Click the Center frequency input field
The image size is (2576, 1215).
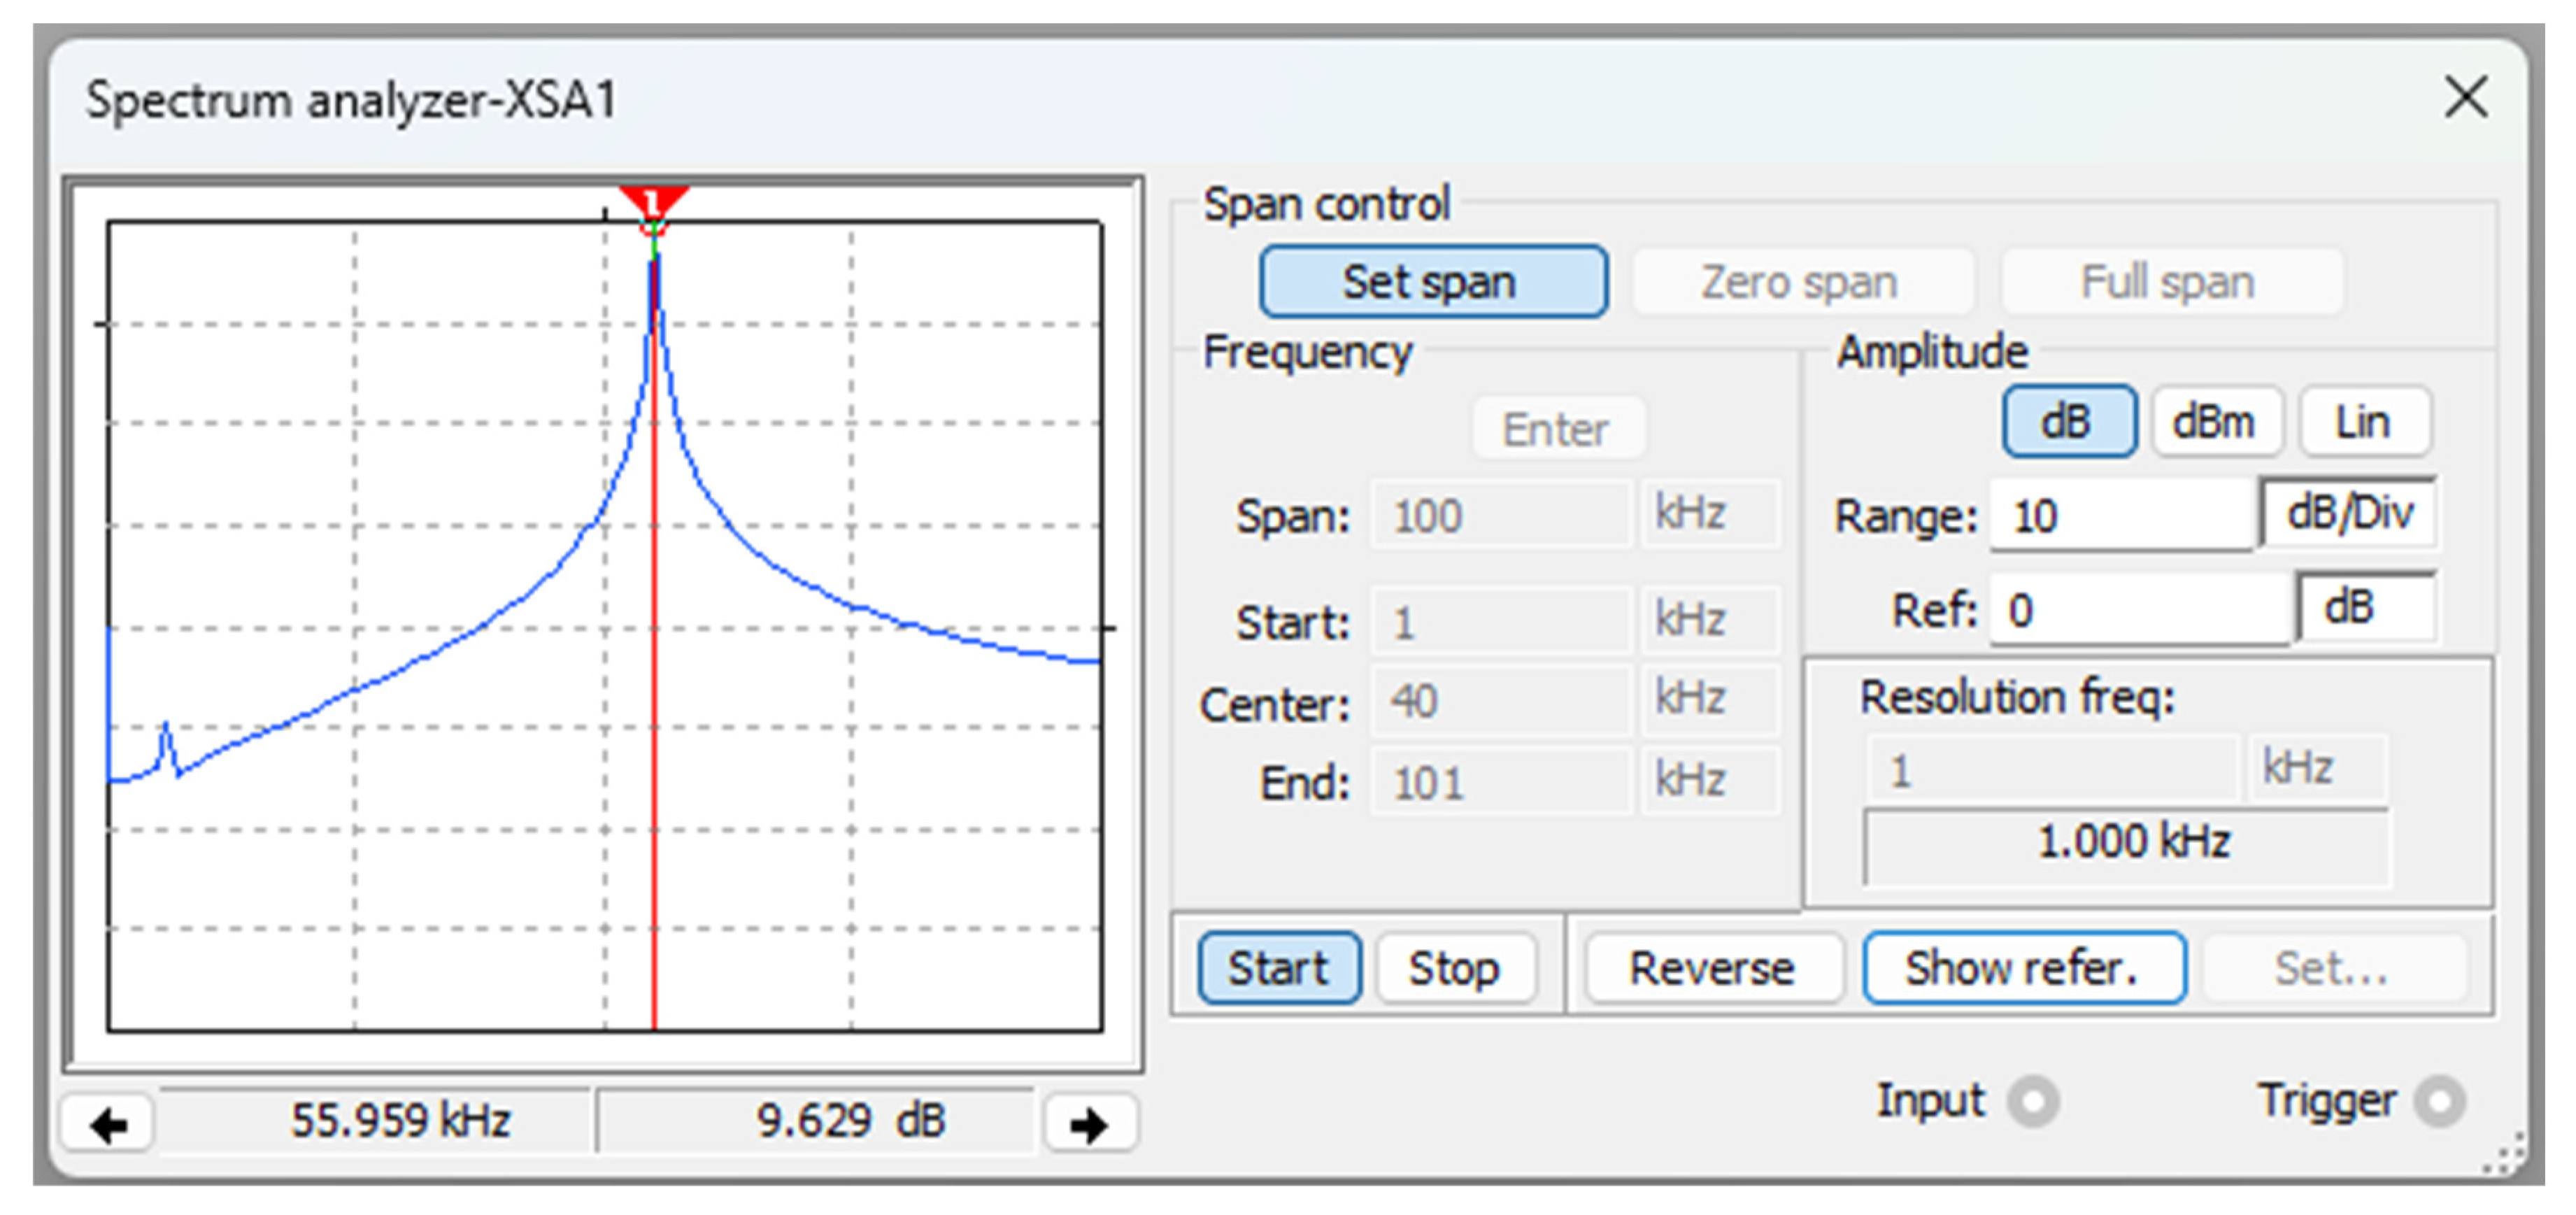coord(1500,700)
